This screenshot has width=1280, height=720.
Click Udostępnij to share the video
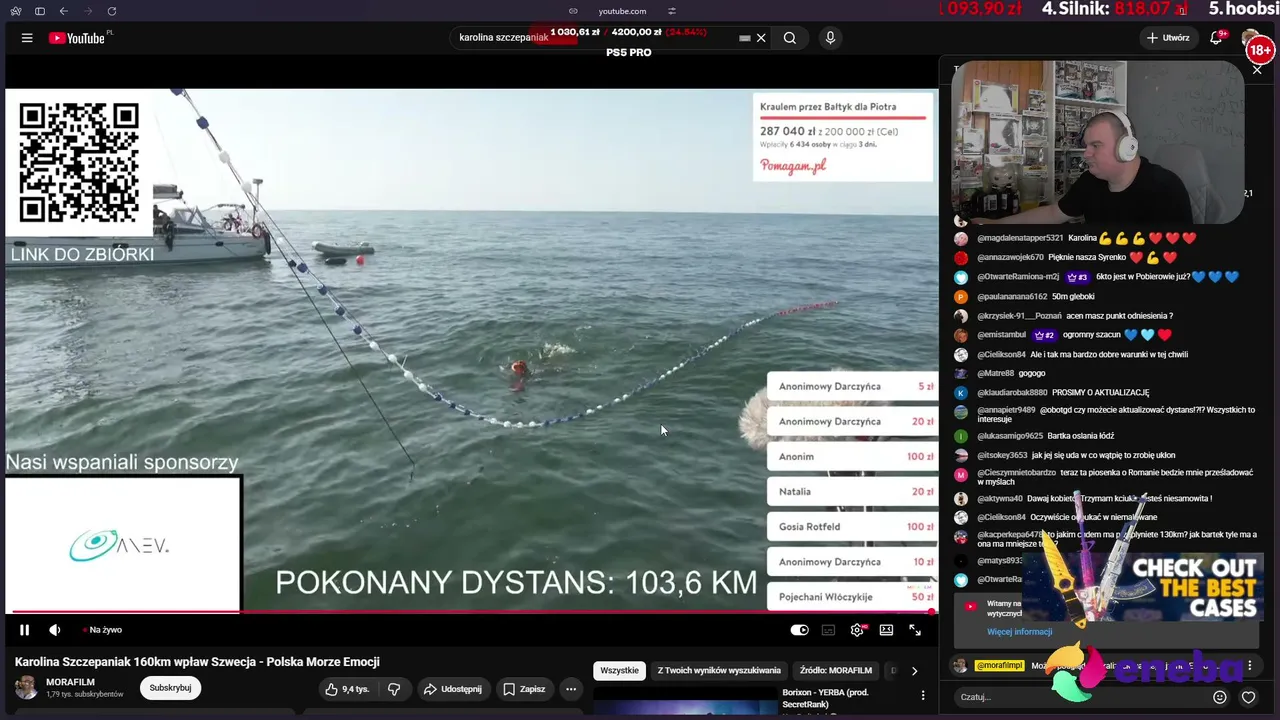coord(453,689)
